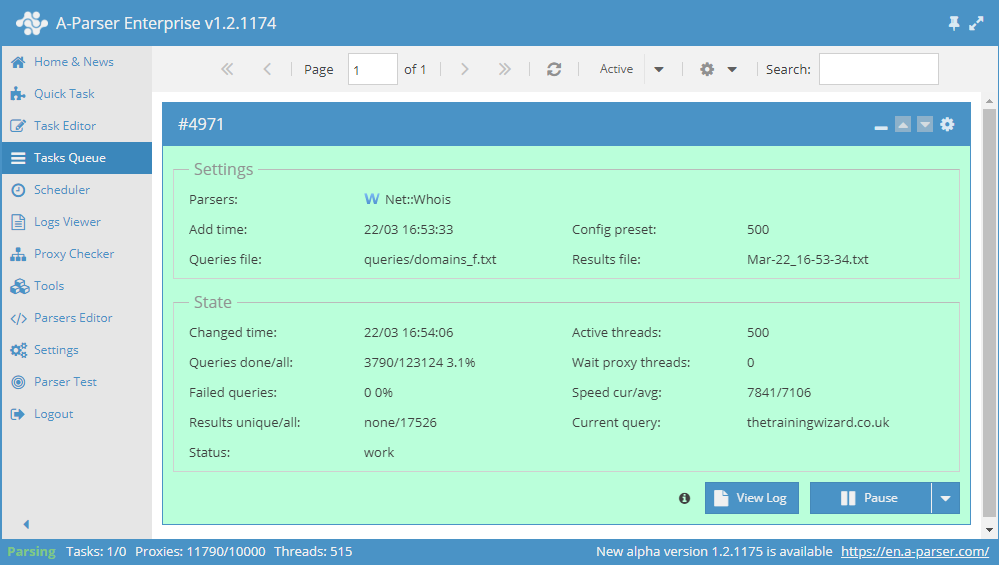Expand the Active filter dropdown
The image size is (999, 565).
point(659,69)
